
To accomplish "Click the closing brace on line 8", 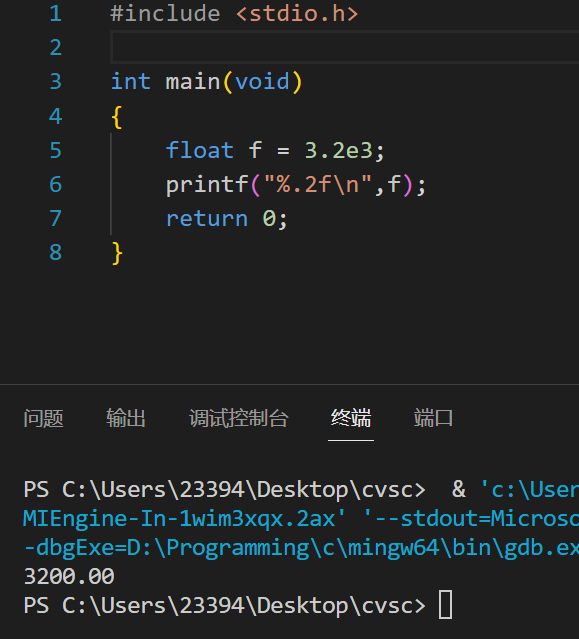I will click(x=117, y=253).
